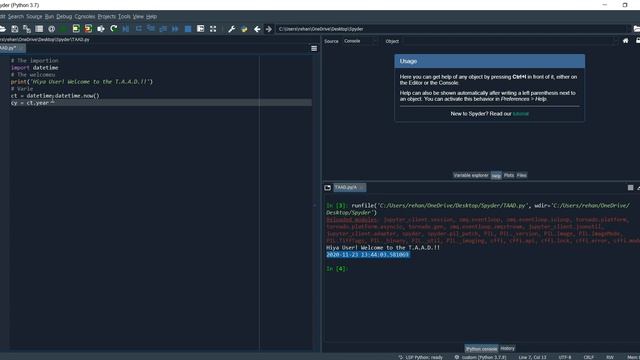Click the Help pane home icon
The width and height of the screenshot is (640, 360).
tap(625, 41)
